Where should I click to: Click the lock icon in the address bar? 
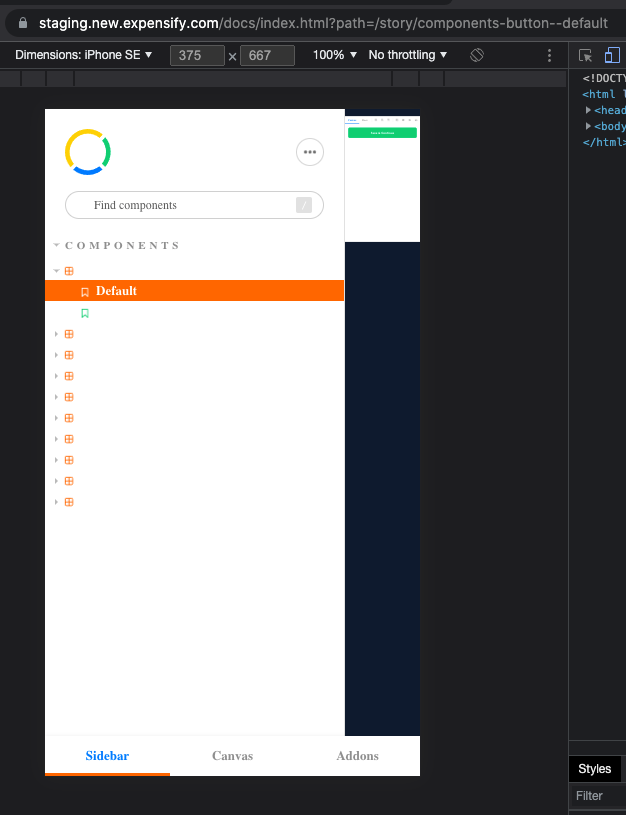[22, 23]
